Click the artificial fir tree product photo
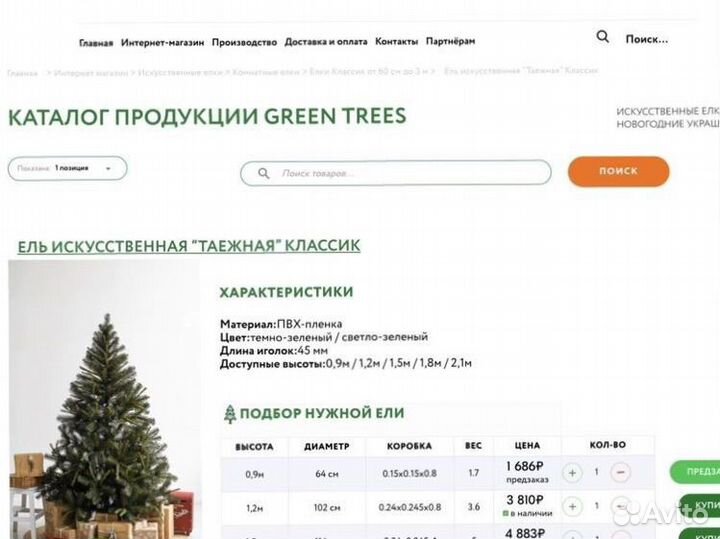The image size is (720, 539). pos(104,399)
